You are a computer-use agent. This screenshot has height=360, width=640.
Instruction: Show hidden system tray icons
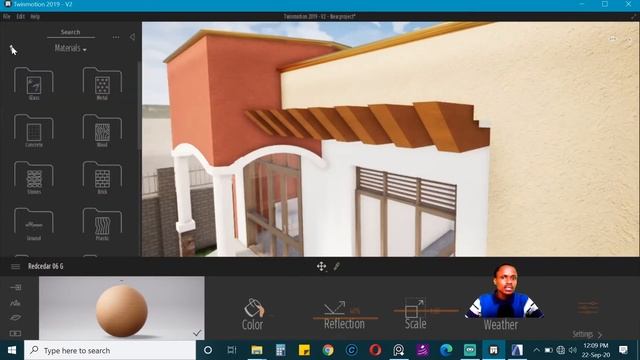click(536, 350)
